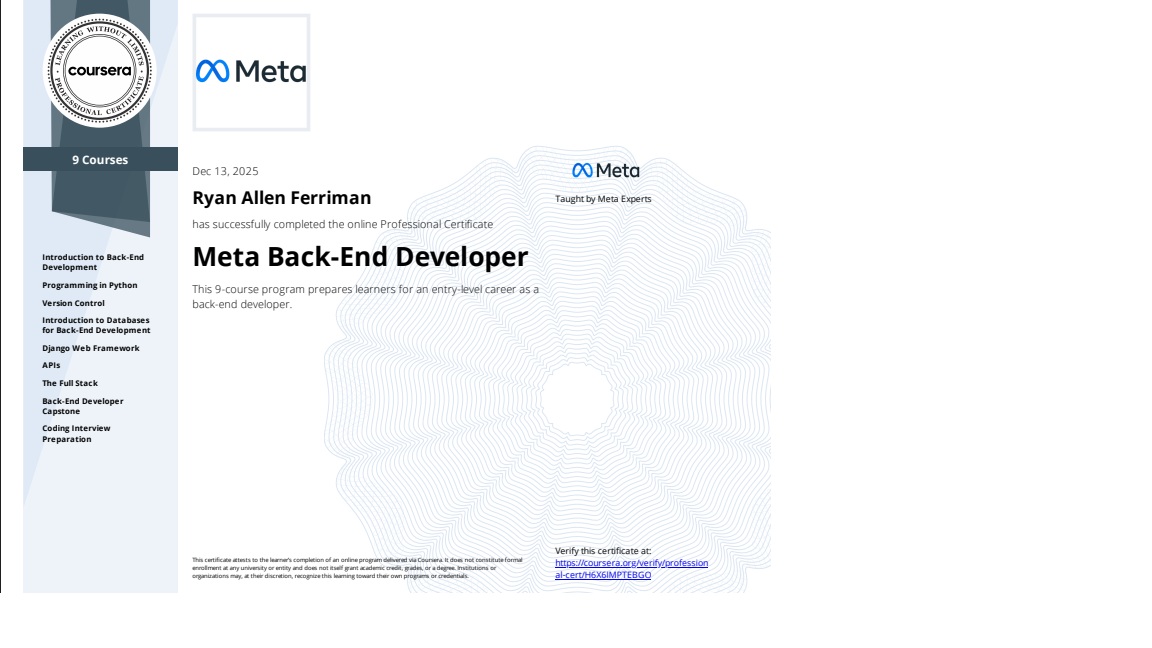Click 'Programming in Python' course
Image resolution: width=1152 pixels, height=648 pixels.
(x=90, y=285)
